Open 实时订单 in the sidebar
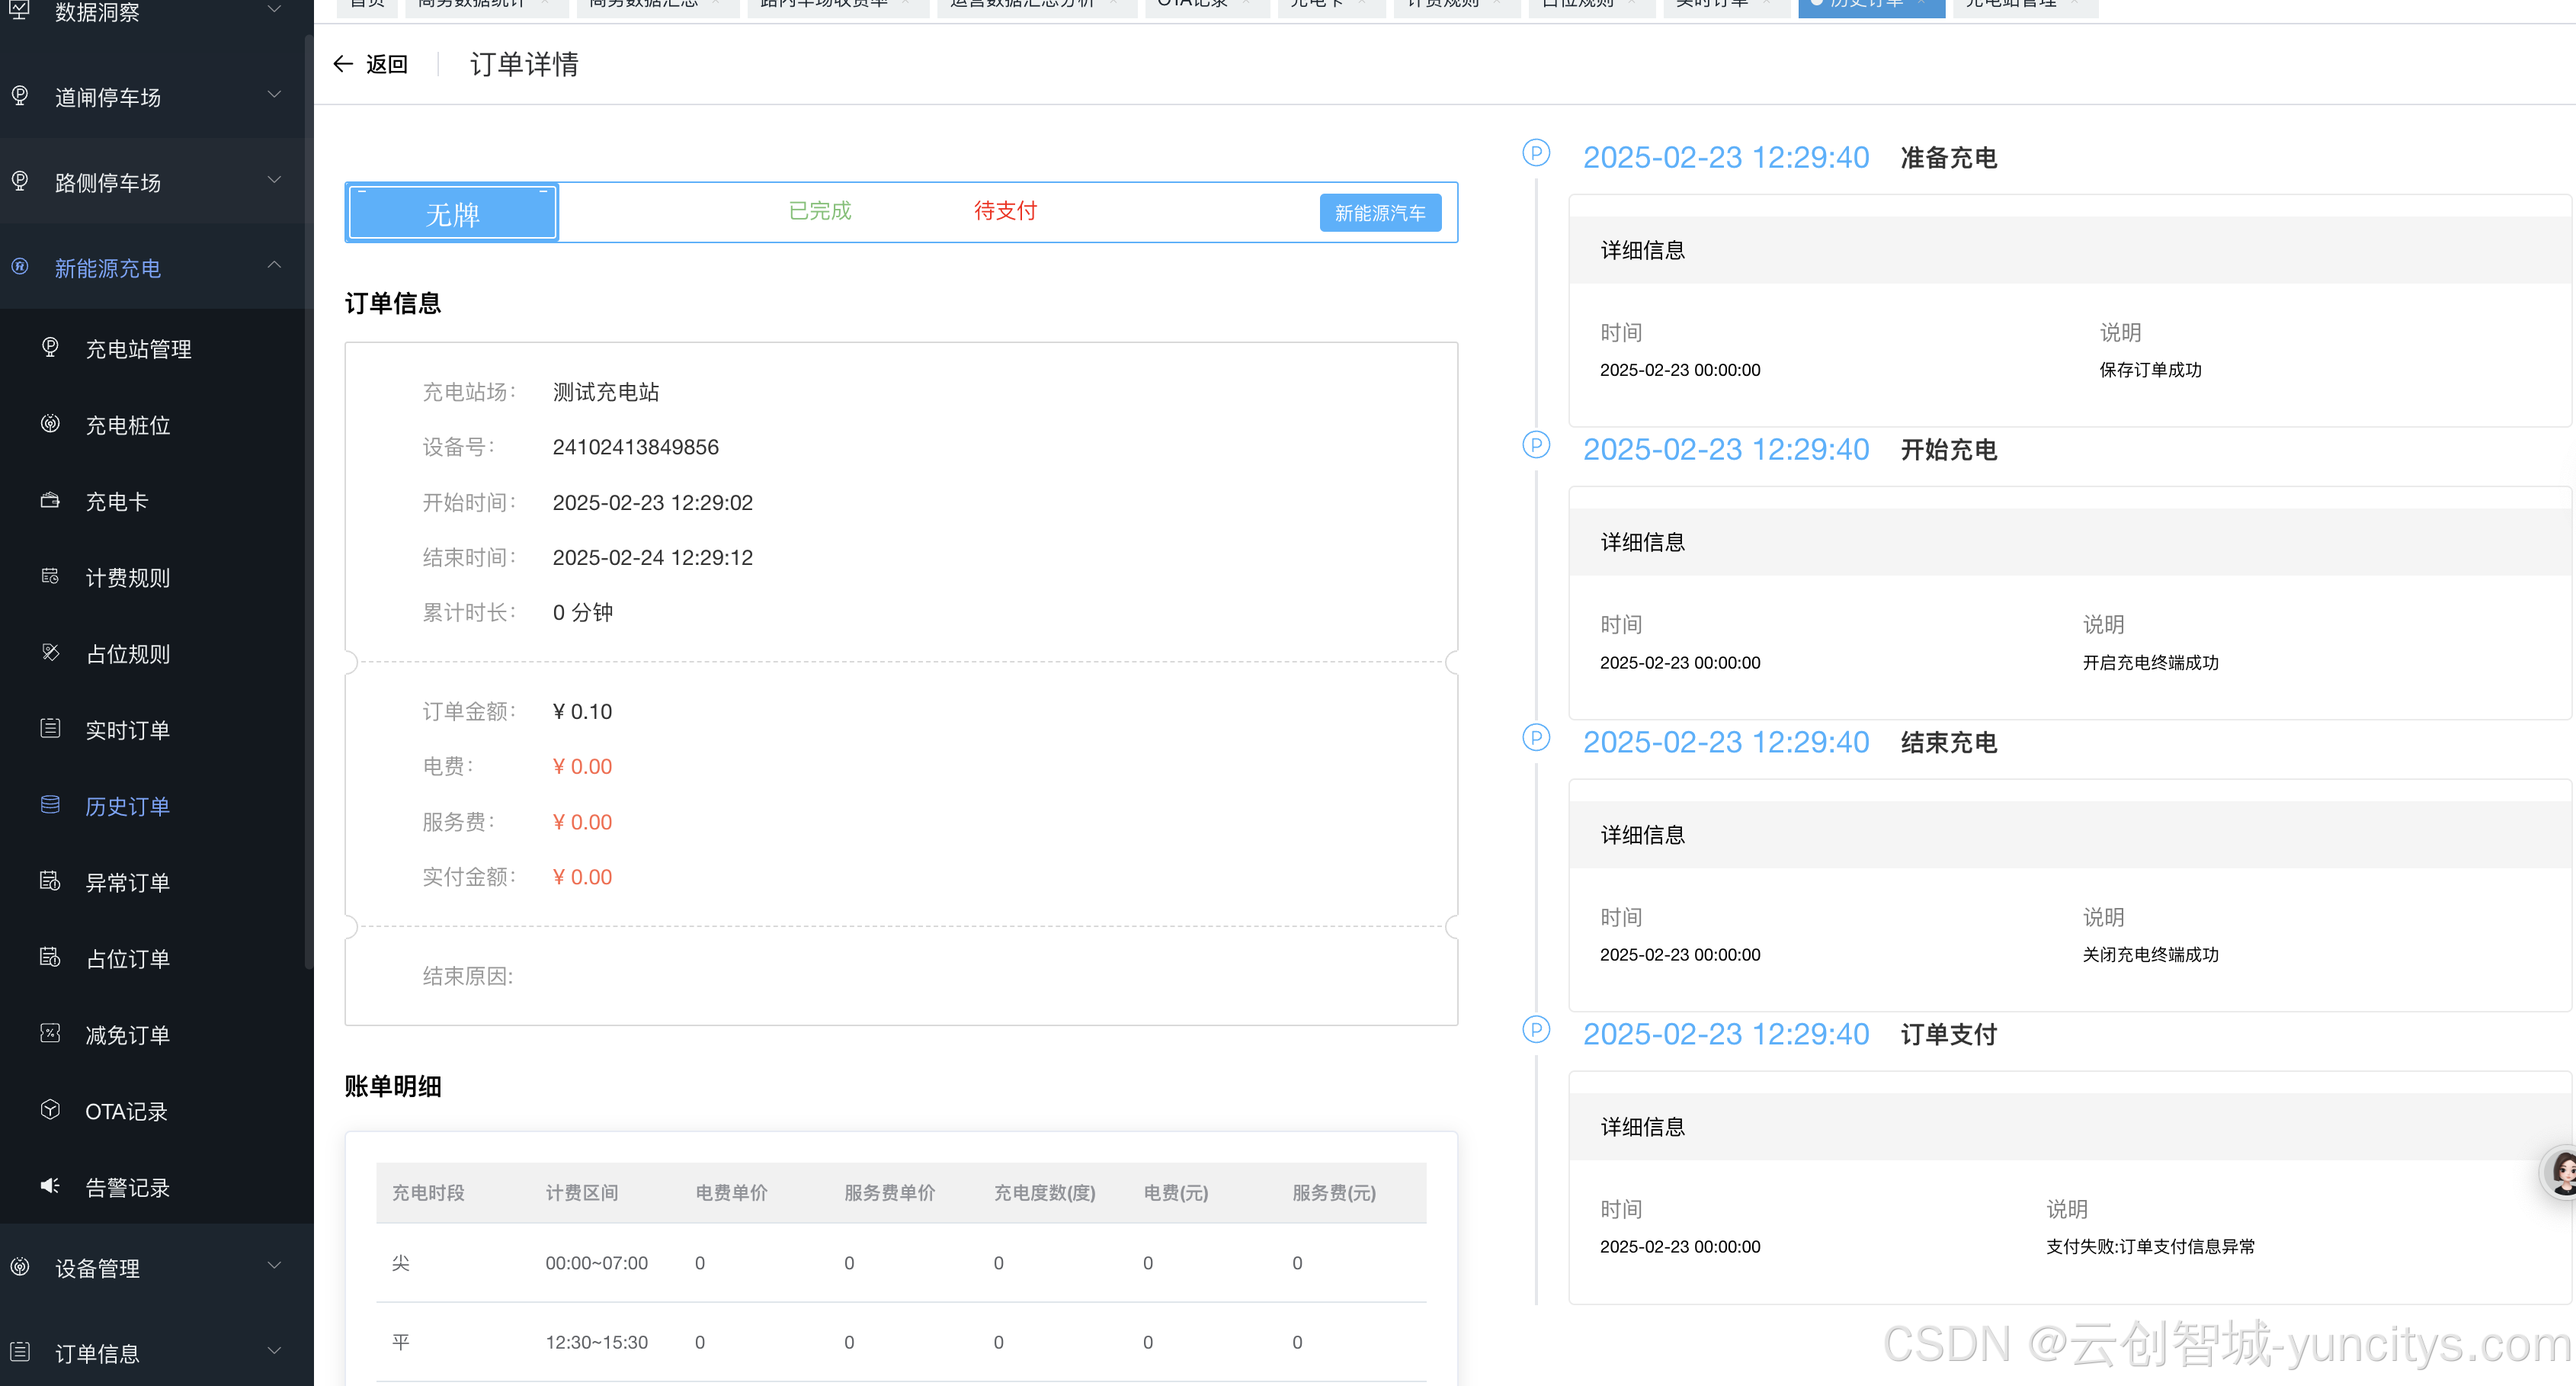The height and width of the screenshot is (1386, 2576). (x=127, y=730)
